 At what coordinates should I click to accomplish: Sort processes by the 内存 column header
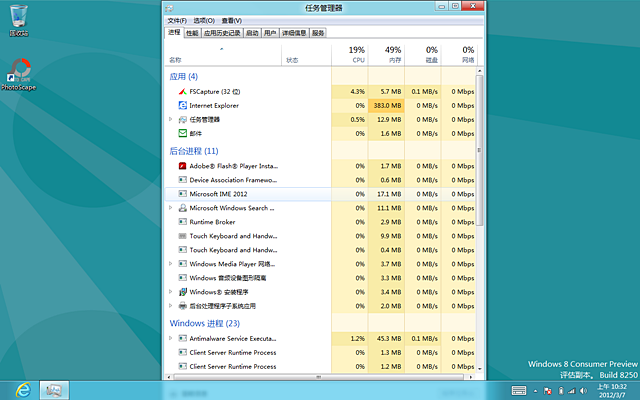point(386,55)
